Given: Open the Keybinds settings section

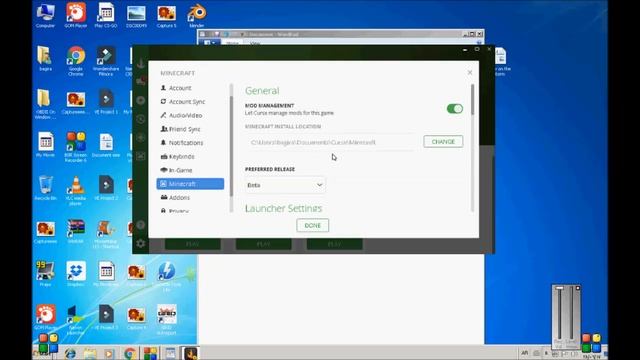Looking at the screenshot, I should [190, 156].
